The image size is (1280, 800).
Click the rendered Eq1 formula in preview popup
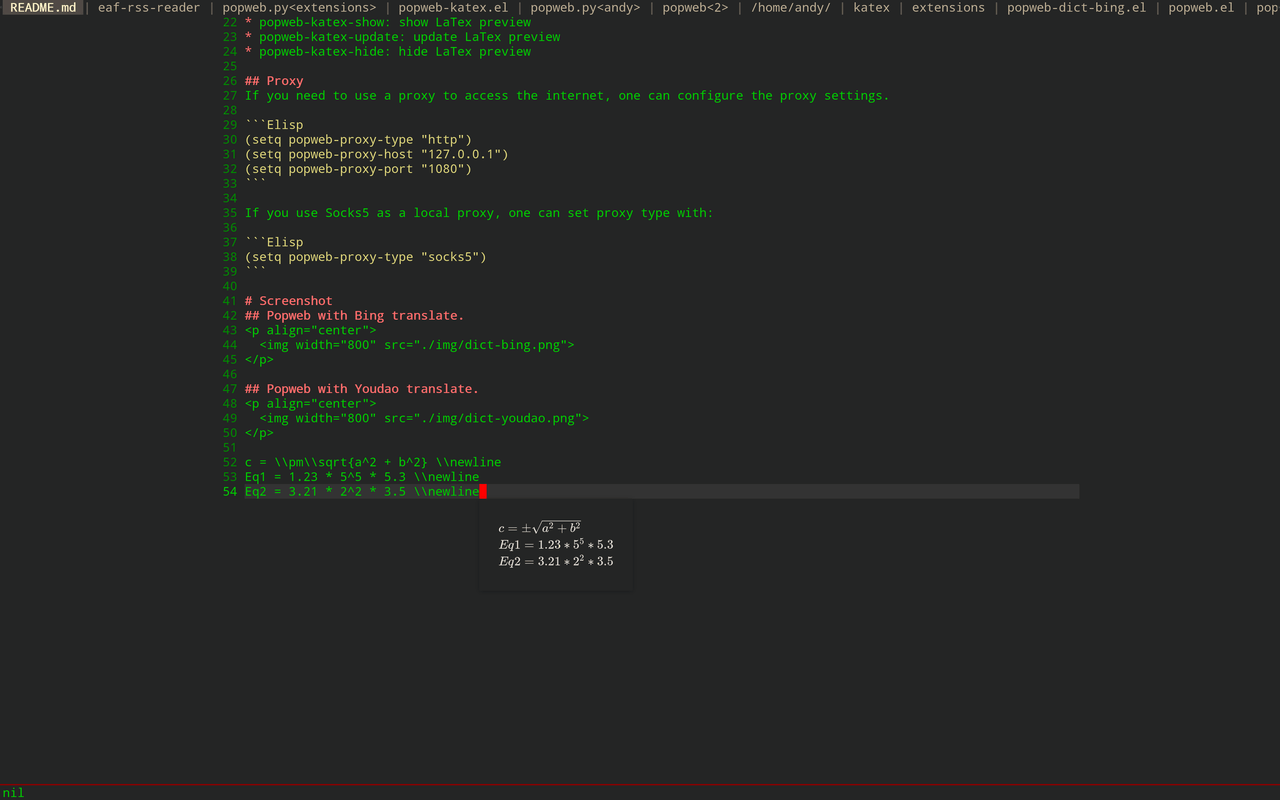point(556,544)
